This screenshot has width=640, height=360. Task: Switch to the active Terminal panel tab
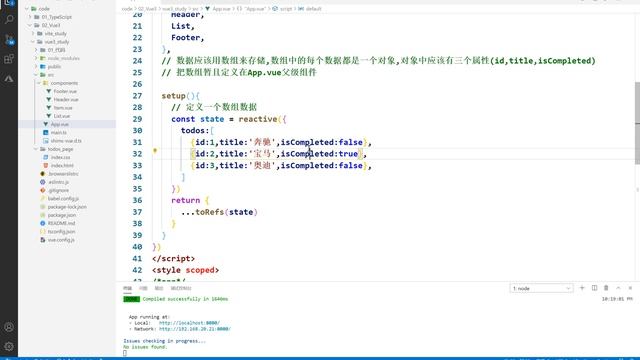tap(127, 288)
